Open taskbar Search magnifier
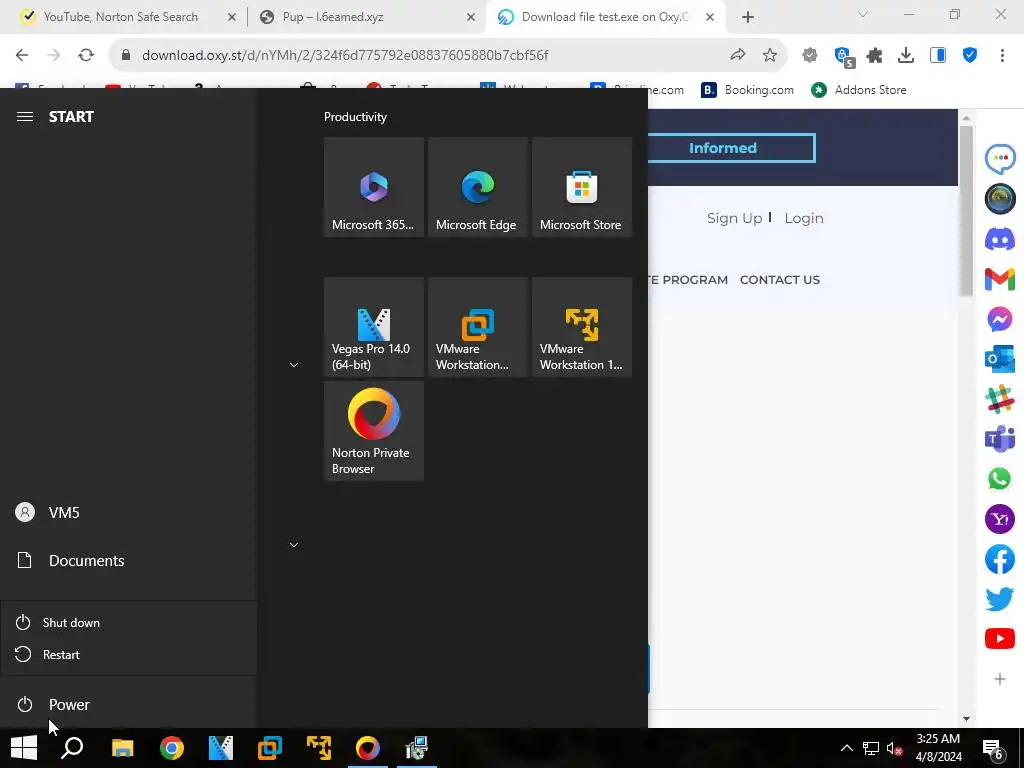The image size is (1024, 768). (x=72, y=748)
